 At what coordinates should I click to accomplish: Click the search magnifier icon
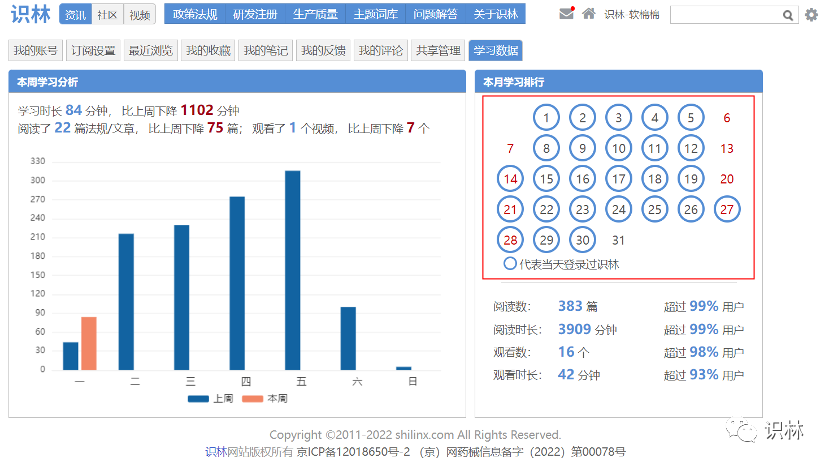[787, 15]
